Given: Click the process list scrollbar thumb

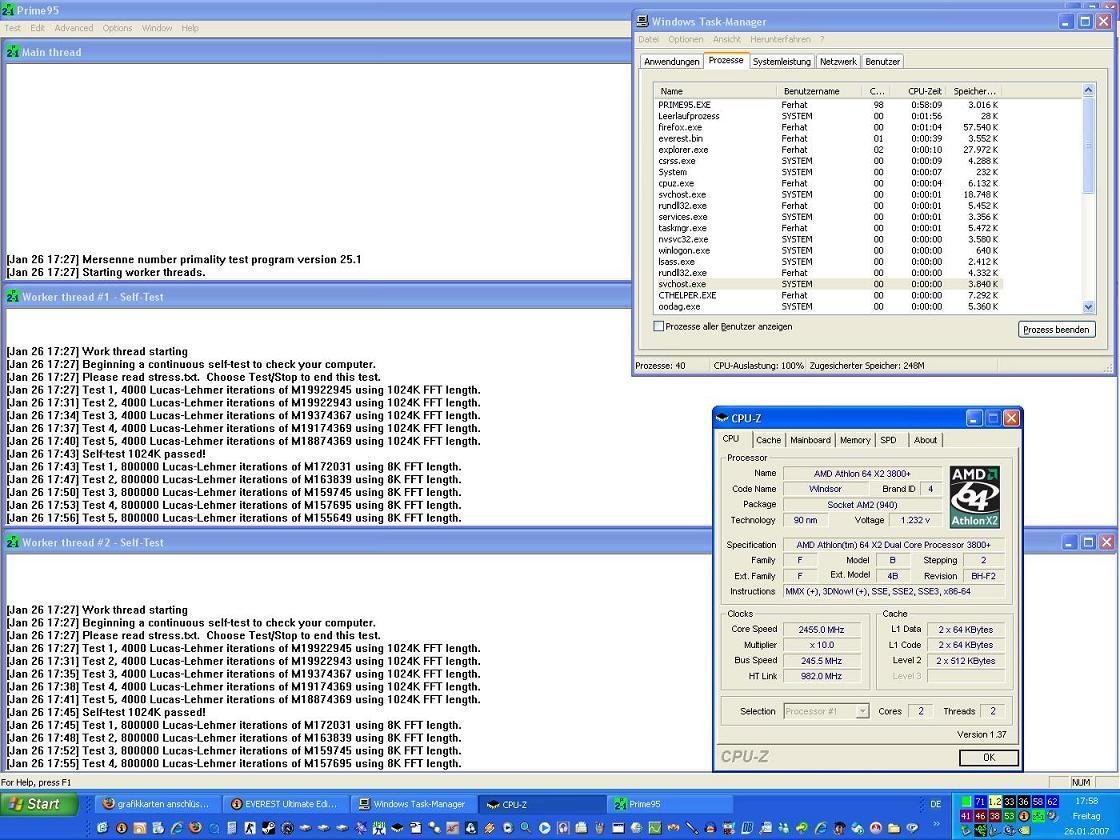Looking at the screenshot, I should [x=1089, y=145].
